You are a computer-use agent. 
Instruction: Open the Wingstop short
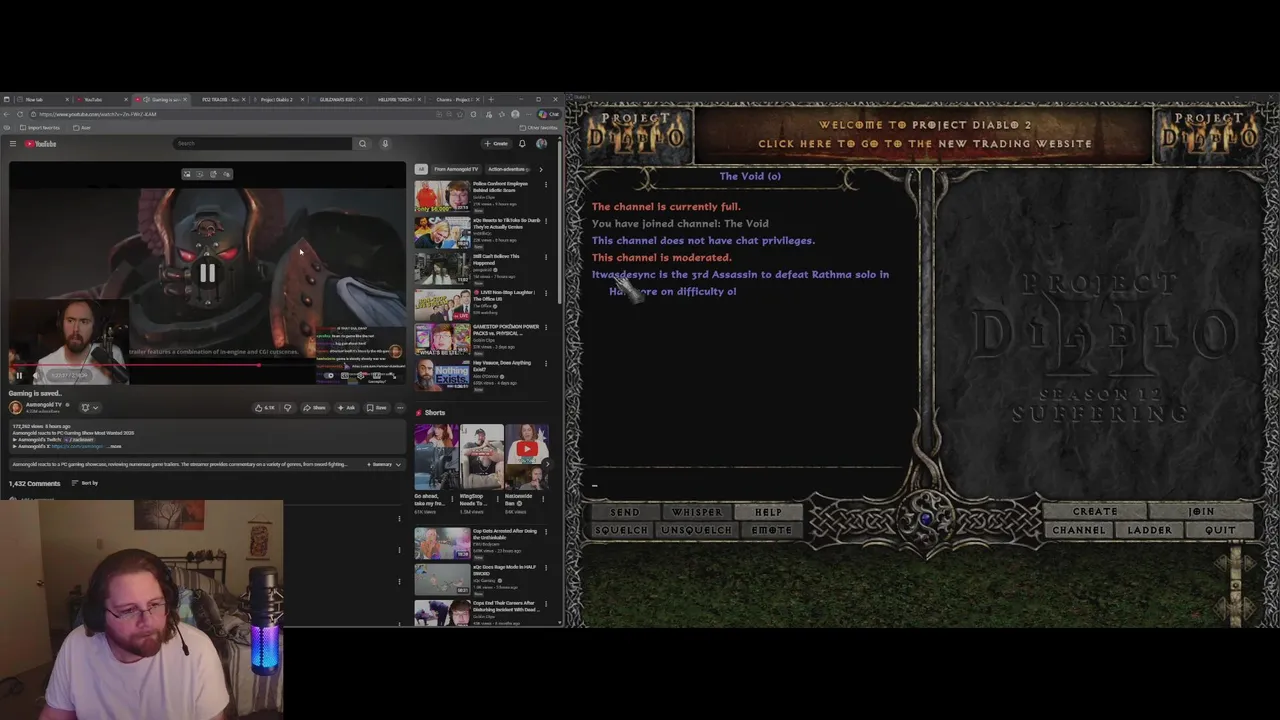point(481,457)
